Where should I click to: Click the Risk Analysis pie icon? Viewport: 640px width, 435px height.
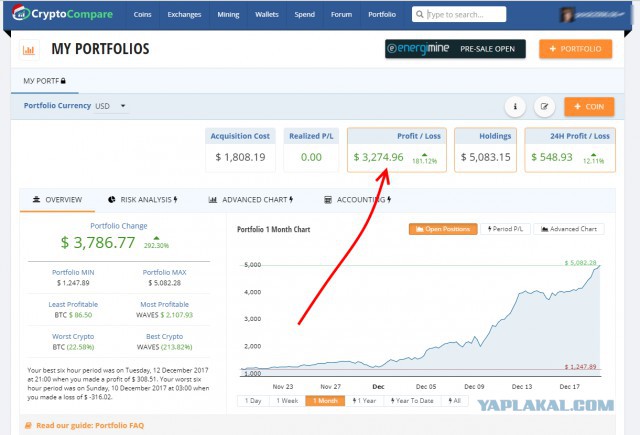(x=111, y=200)
